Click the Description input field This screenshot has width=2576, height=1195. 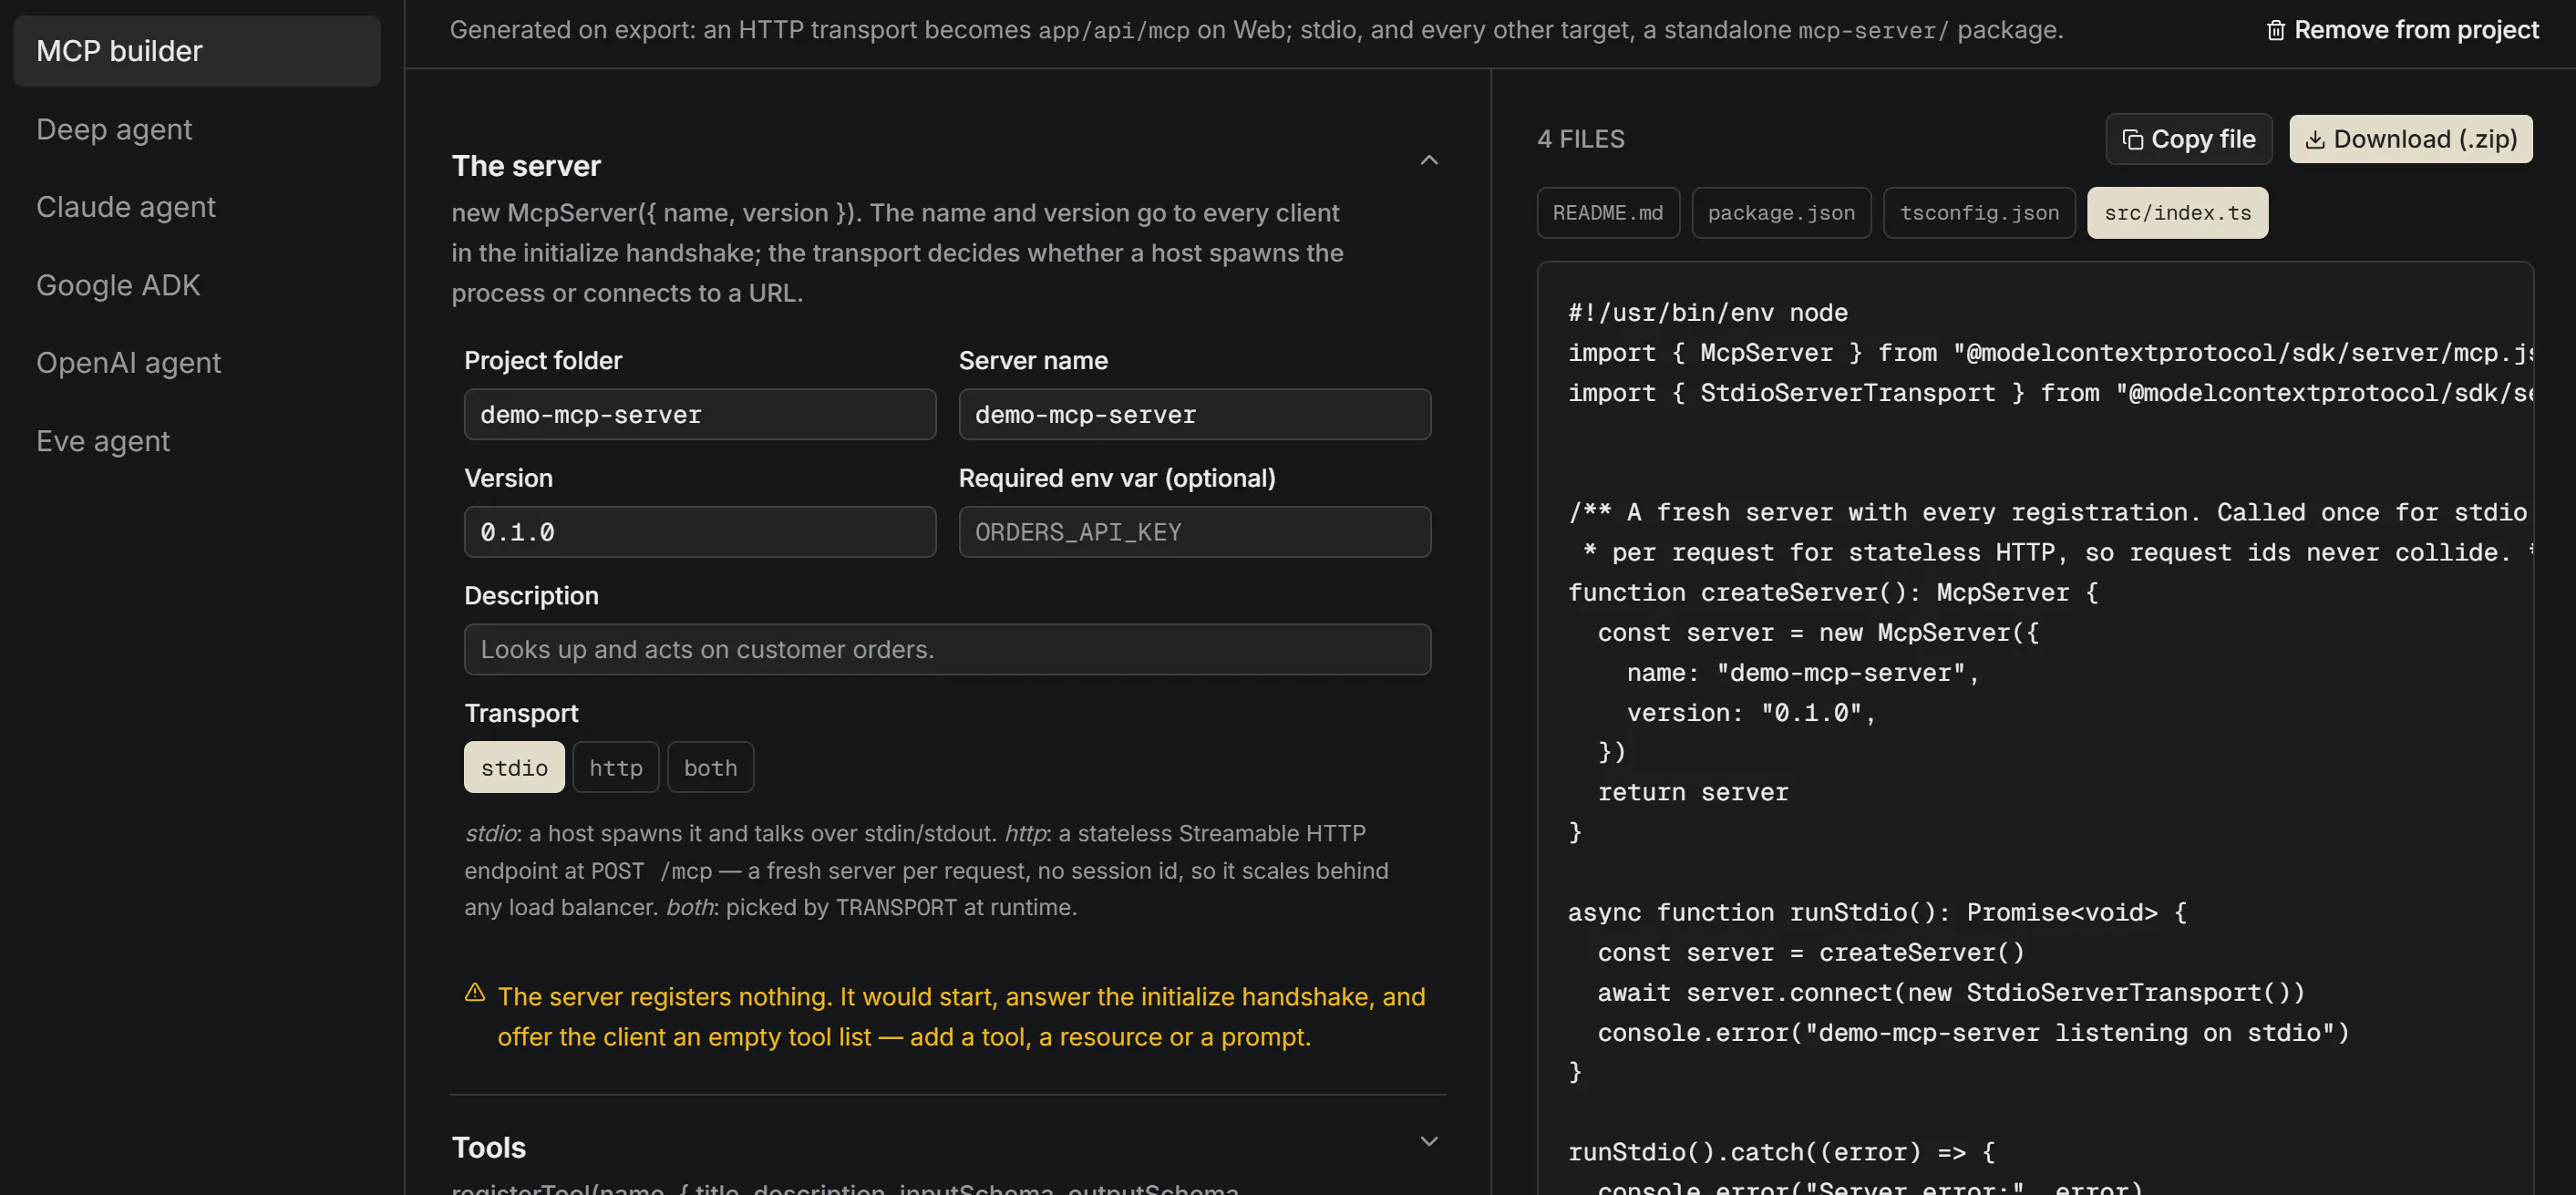coord(948,649)
